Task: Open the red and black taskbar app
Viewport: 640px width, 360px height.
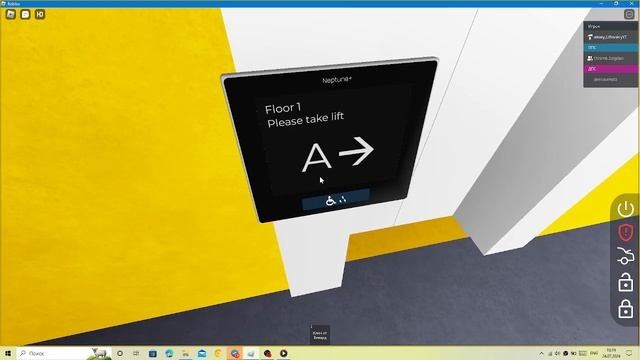Action: point(267,353)
